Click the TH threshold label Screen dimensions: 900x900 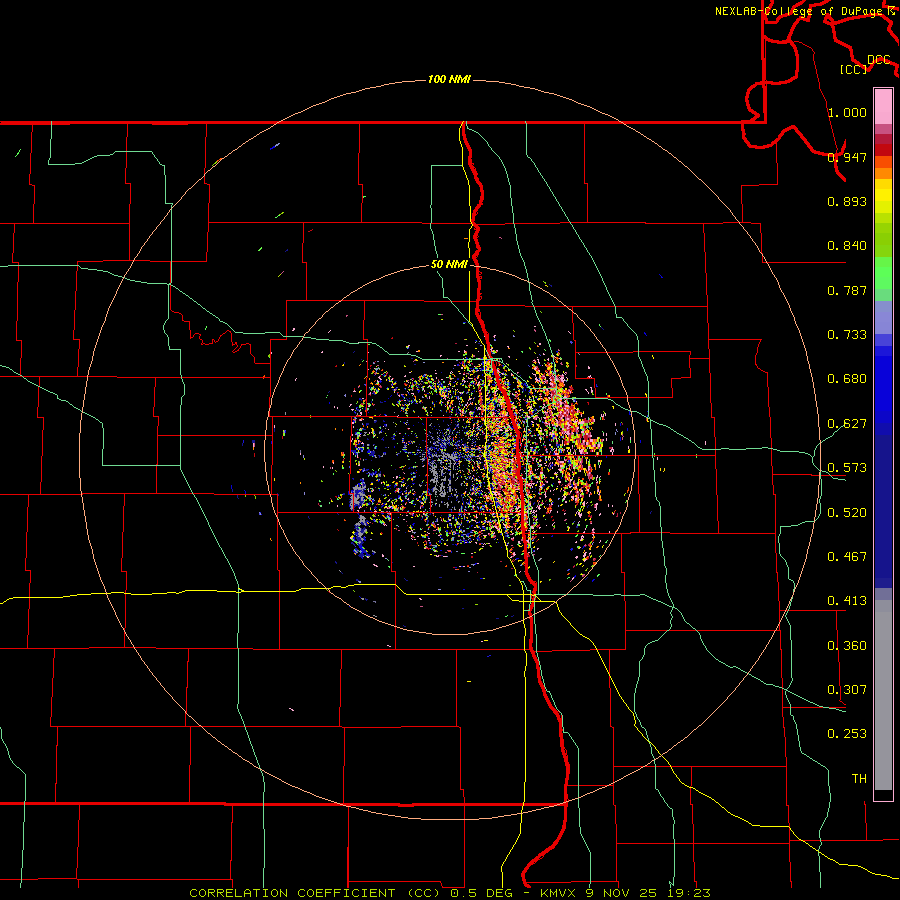[859, 779]
